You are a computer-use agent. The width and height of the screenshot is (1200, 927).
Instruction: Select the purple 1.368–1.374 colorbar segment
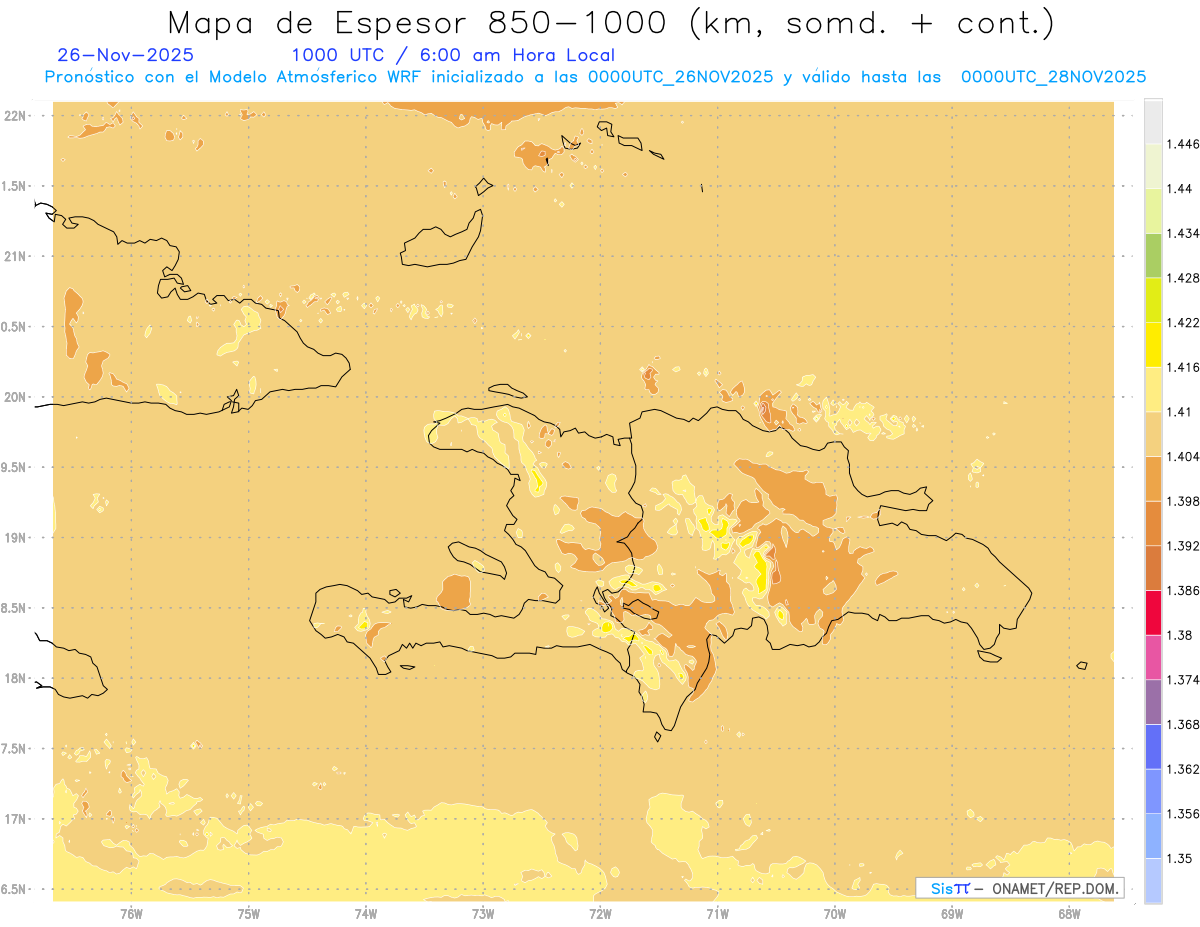[1153, 701]
